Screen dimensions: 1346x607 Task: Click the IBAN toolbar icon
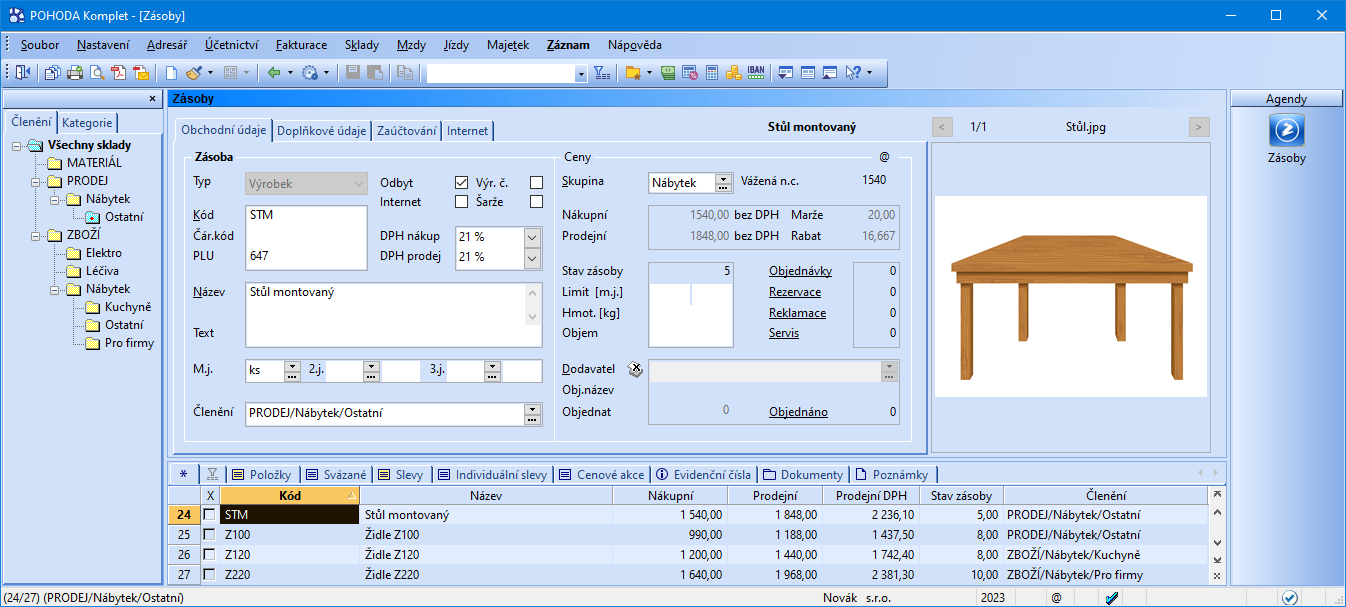tap(757, 73)
